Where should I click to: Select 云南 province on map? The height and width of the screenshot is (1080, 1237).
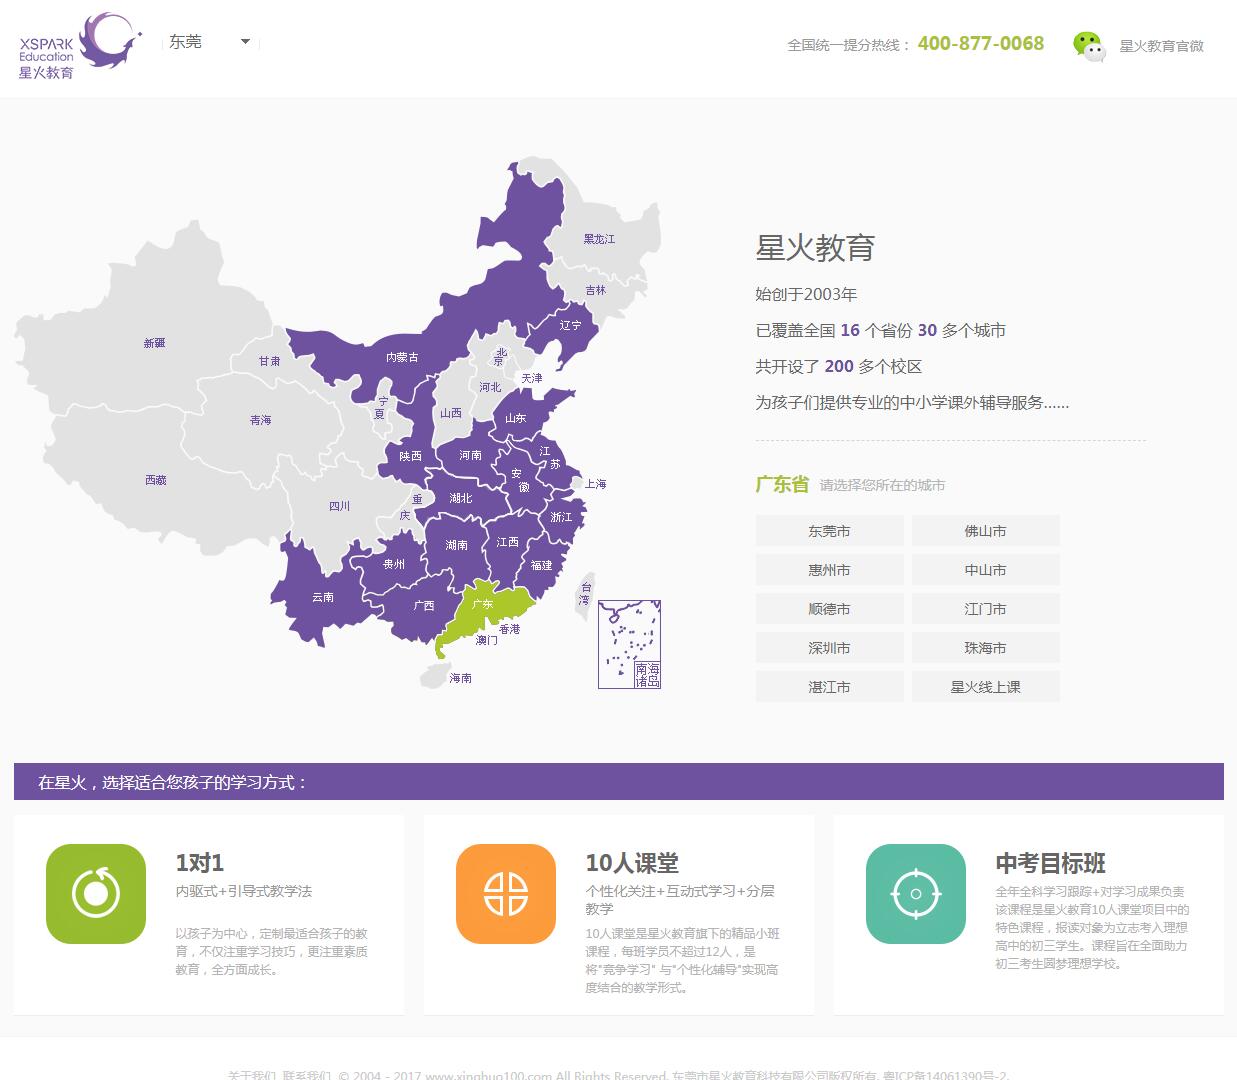[322, 597]
